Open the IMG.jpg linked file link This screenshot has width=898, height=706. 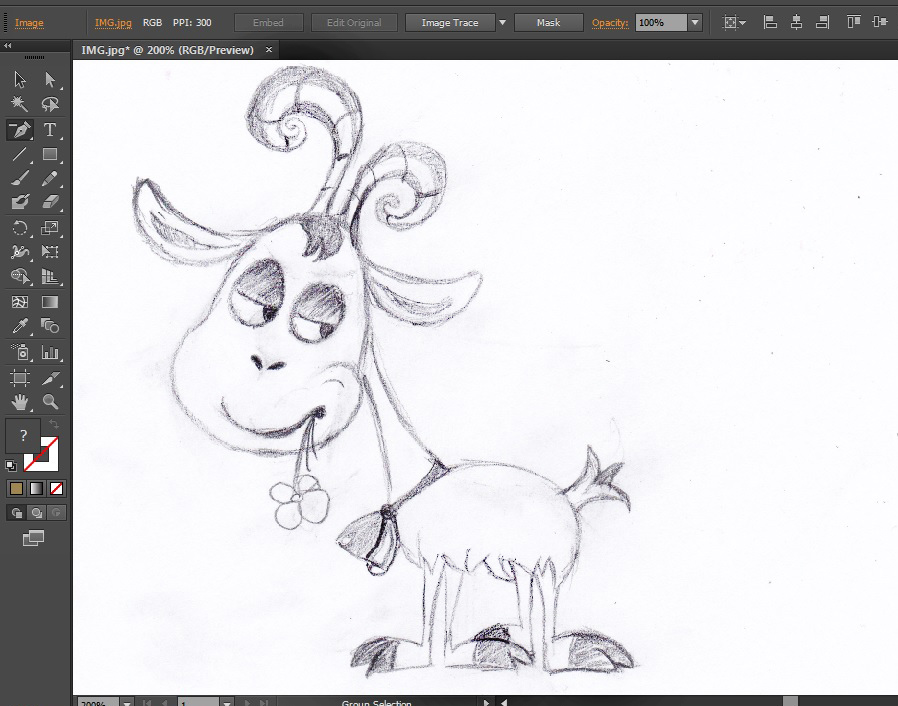[x=113, y=23]
